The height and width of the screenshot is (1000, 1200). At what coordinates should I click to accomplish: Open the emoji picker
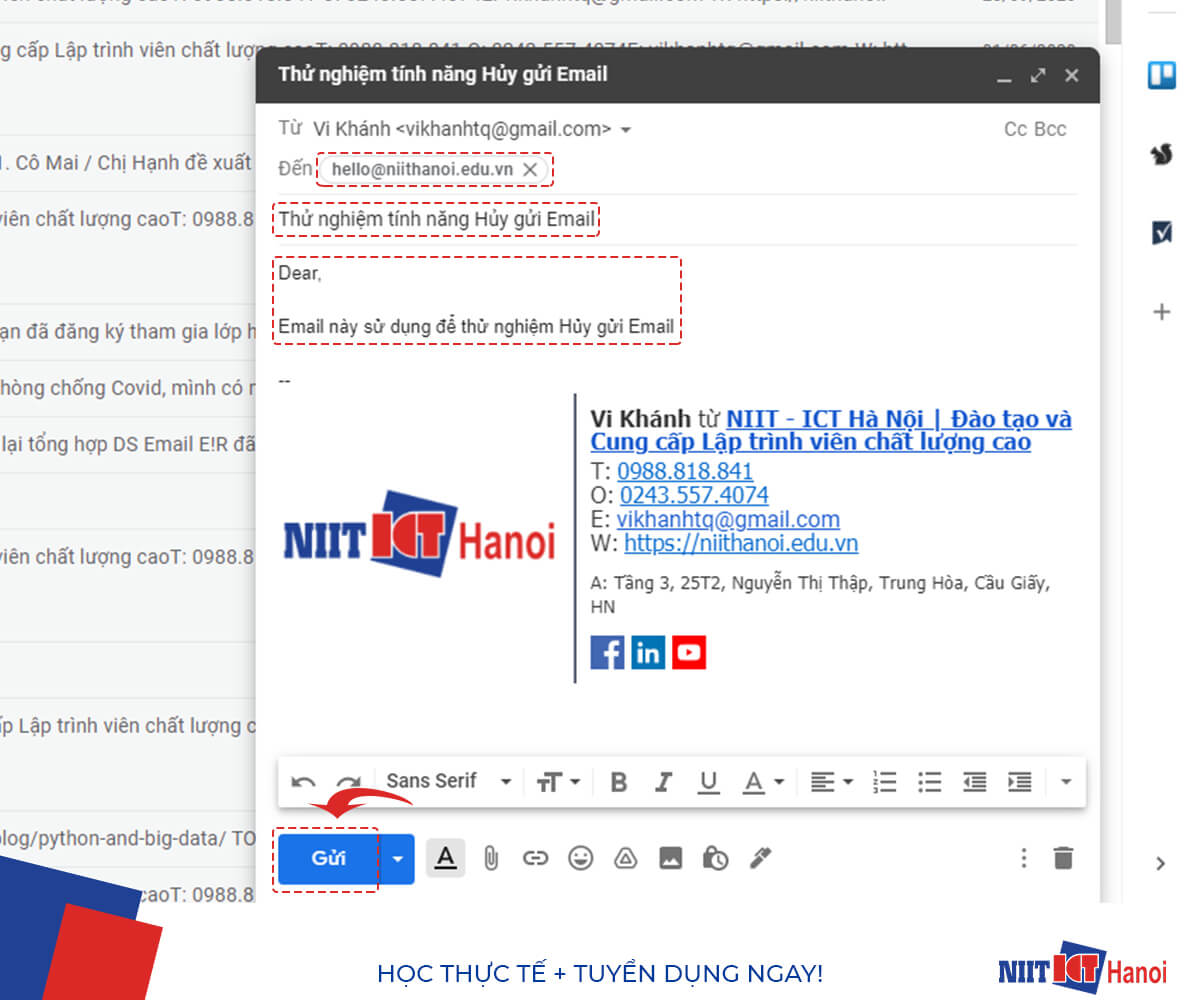(581, 858)
